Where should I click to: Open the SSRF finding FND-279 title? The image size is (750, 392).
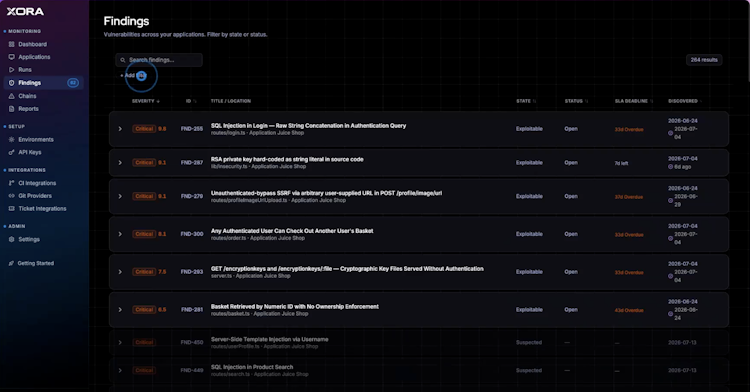pos(326,193)
